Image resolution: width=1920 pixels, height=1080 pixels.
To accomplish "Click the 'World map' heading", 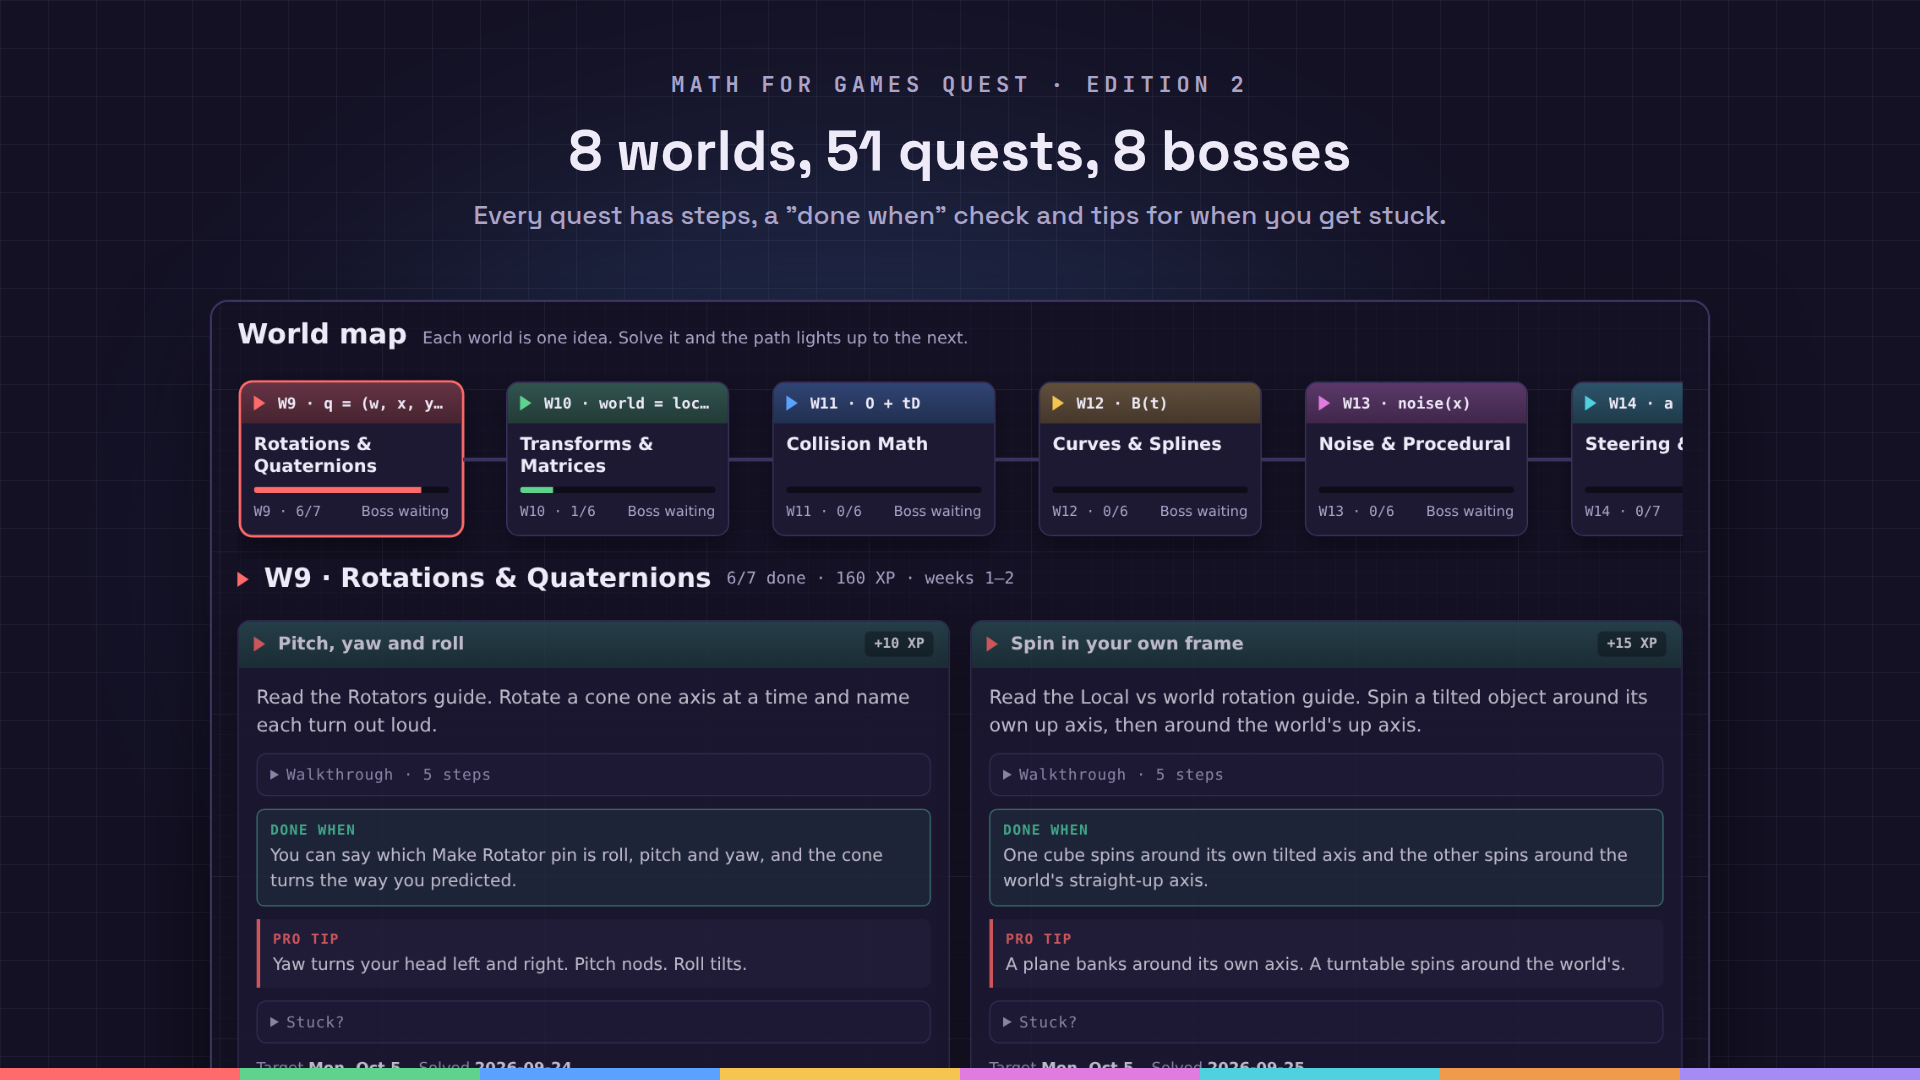I will pyautogui.click(x=322, y=334).
